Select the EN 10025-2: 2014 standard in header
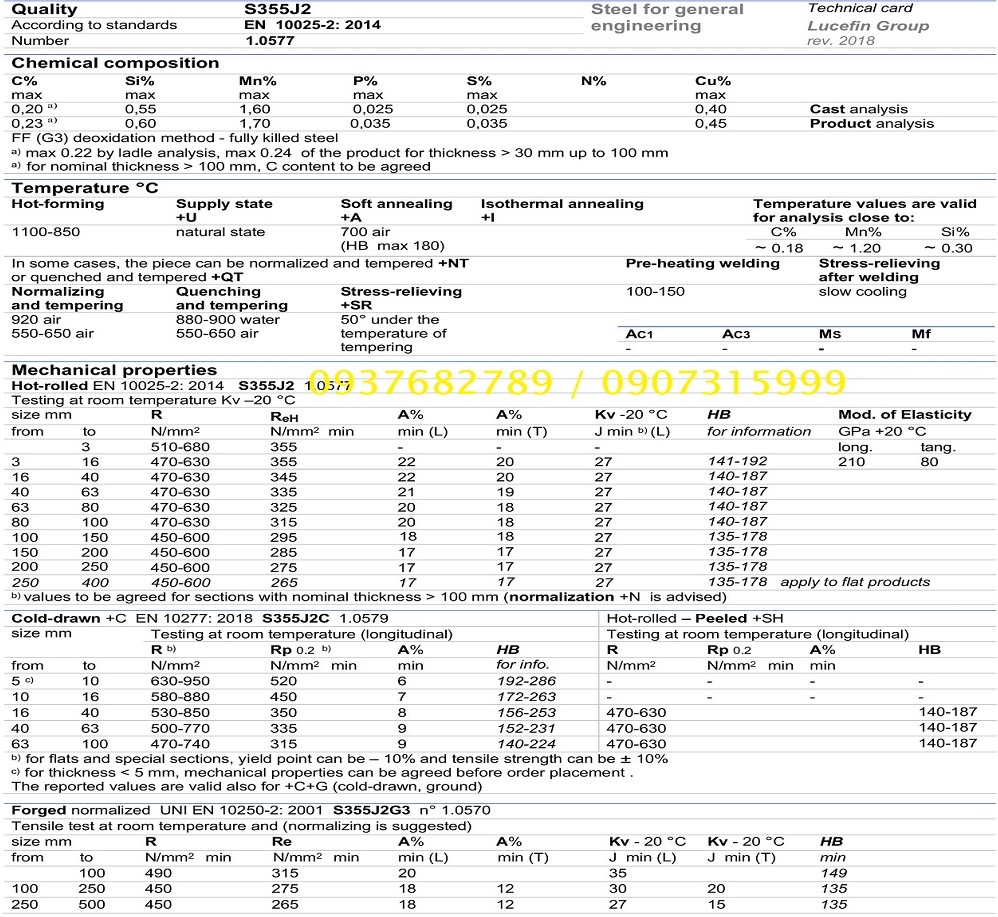The width and height of the screenshot is (998, 917). coord(313,25)
